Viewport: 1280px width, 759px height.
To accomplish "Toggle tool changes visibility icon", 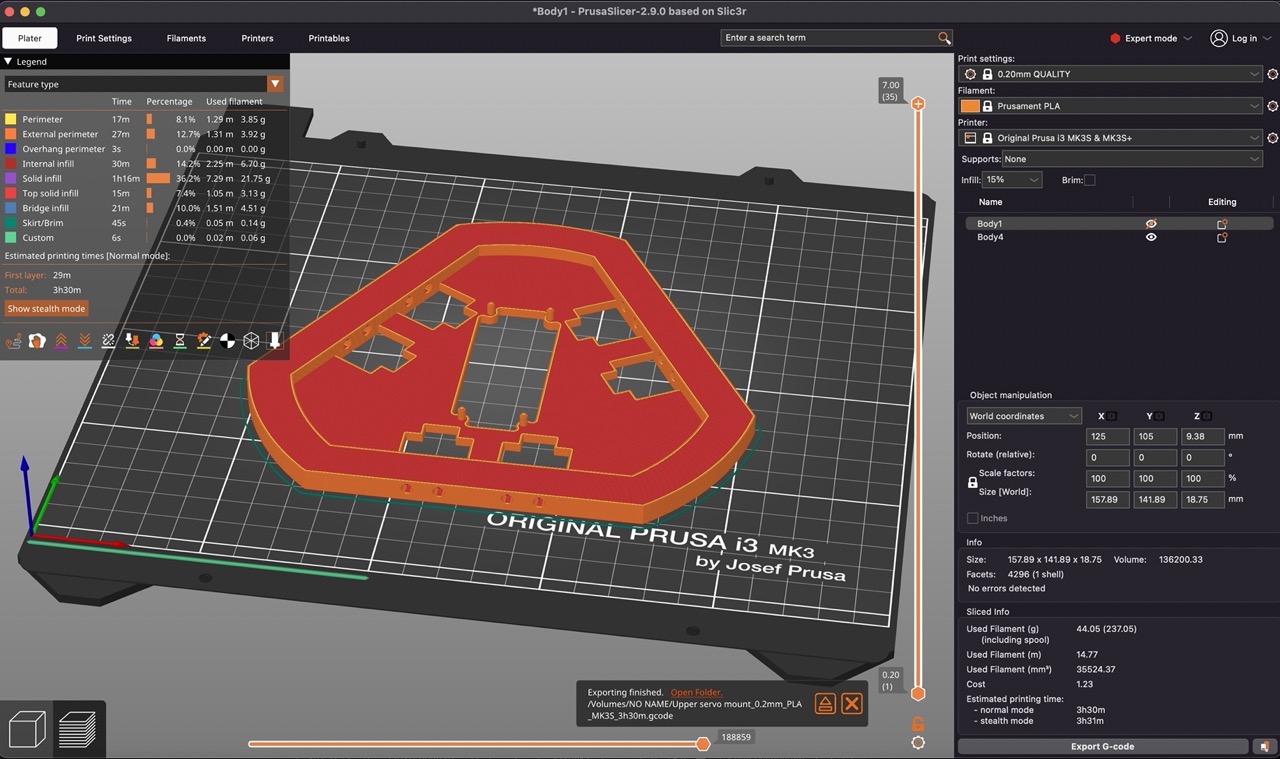I will coord(132,341).
